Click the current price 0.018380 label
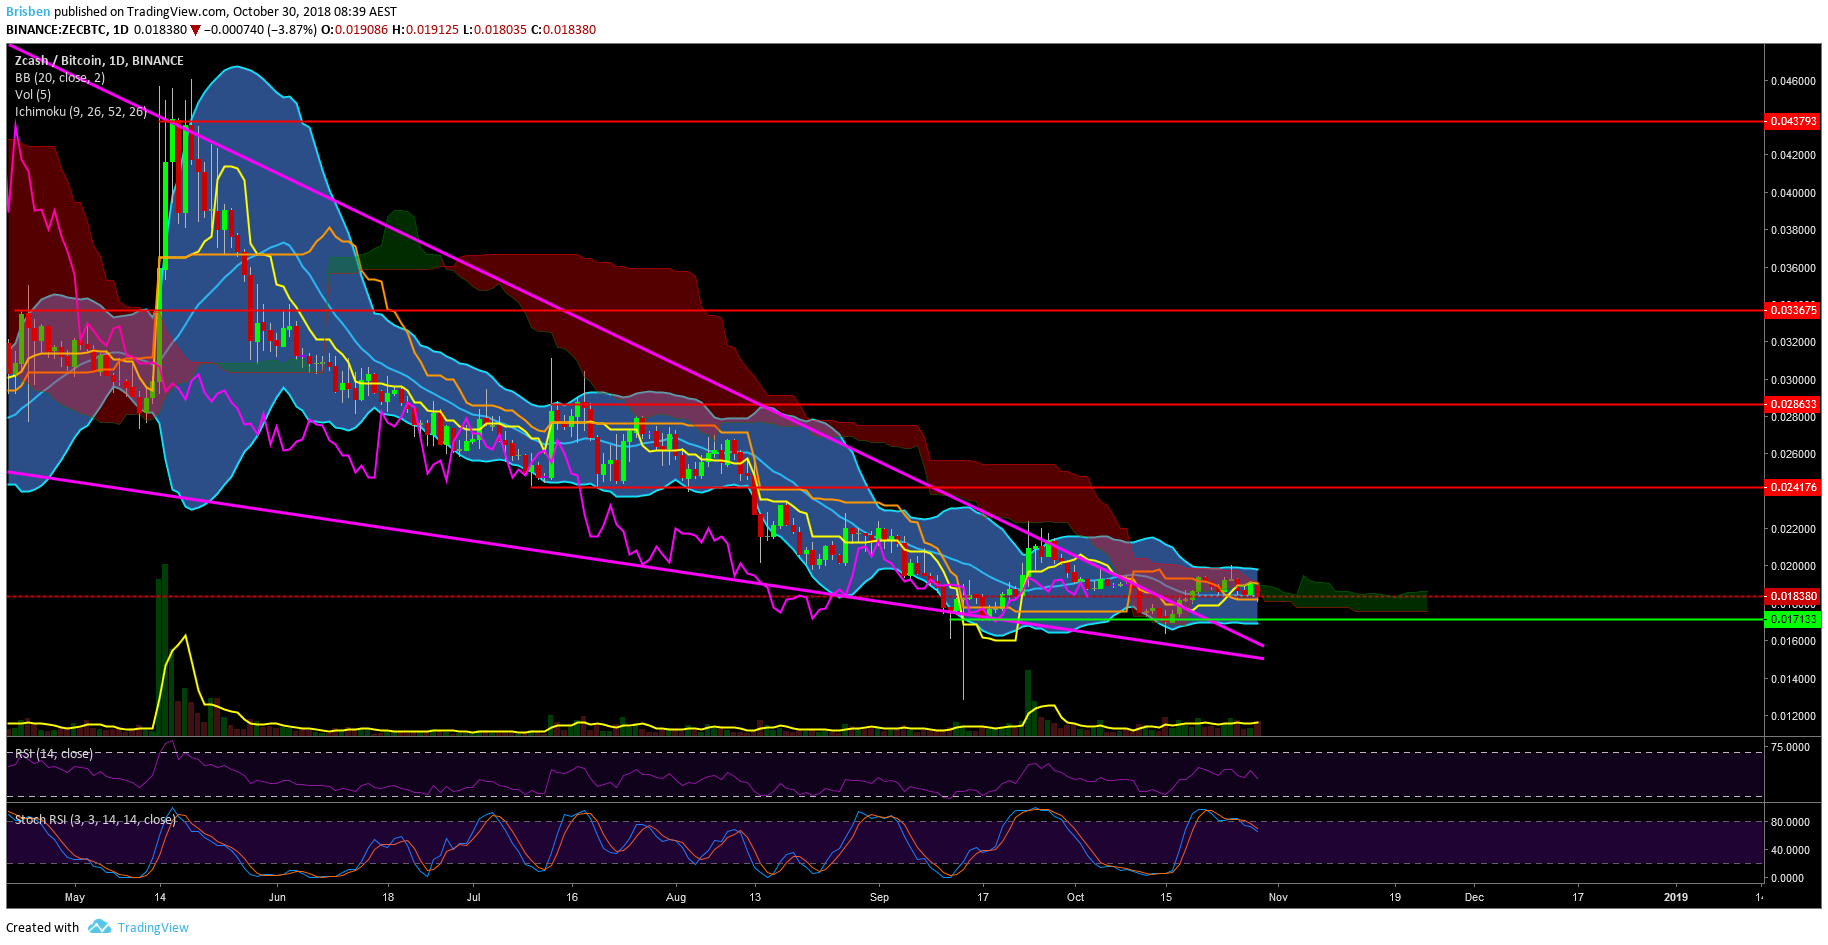Screen dimensions: 1828x945 click(1793, 596)
